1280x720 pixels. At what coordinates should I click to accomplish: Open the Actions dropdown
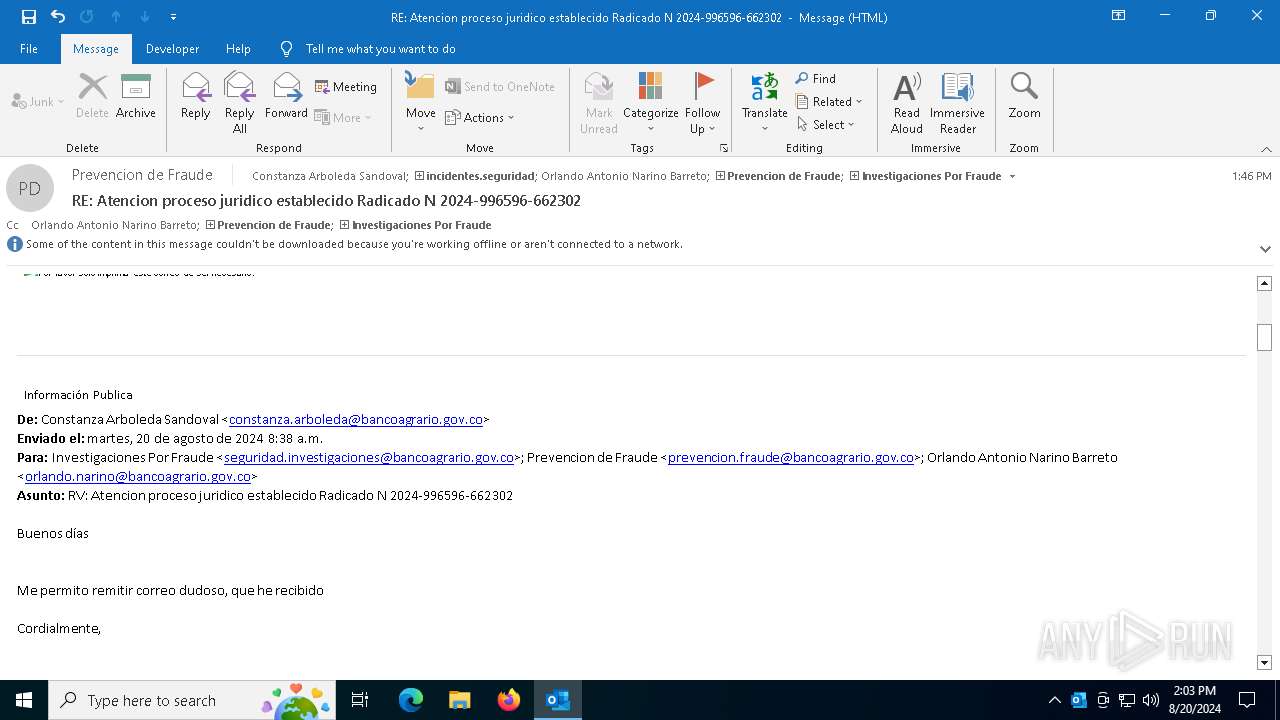click(480, 117)
